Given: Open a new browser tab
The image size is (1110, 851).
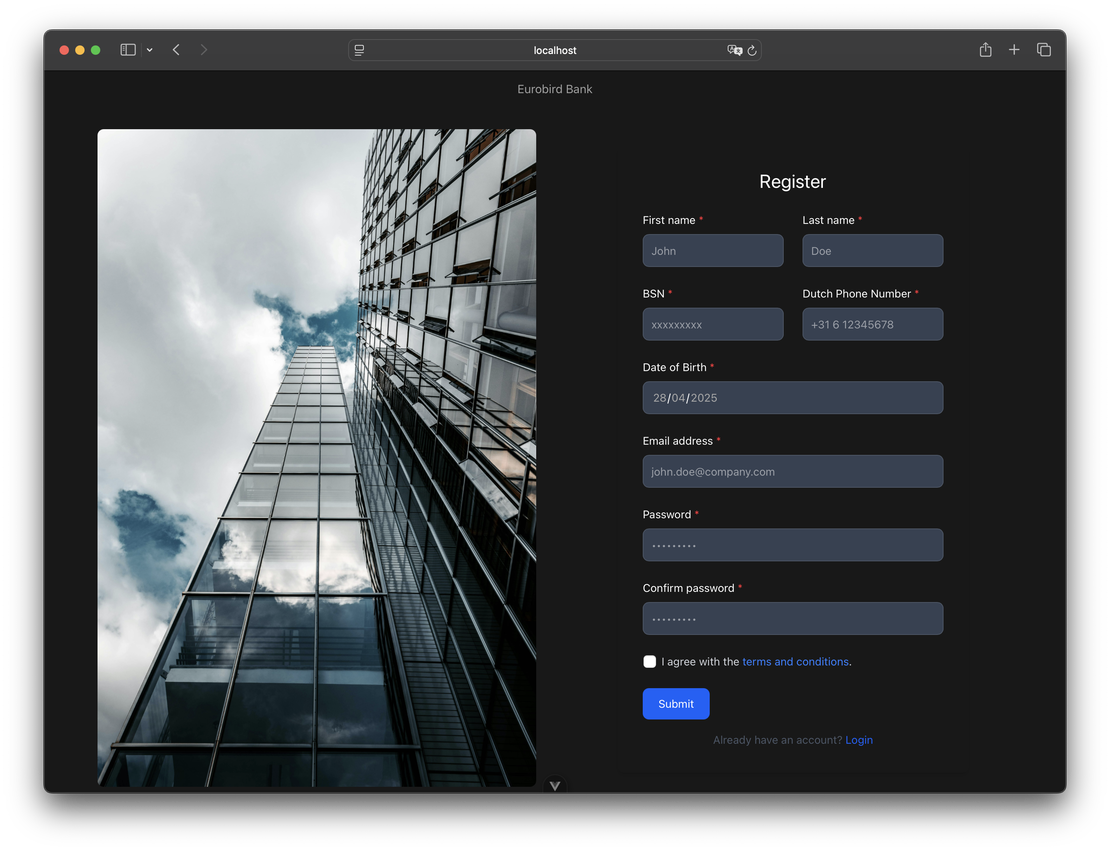Looking at the screenshot, I should (x=1014, y=49).
